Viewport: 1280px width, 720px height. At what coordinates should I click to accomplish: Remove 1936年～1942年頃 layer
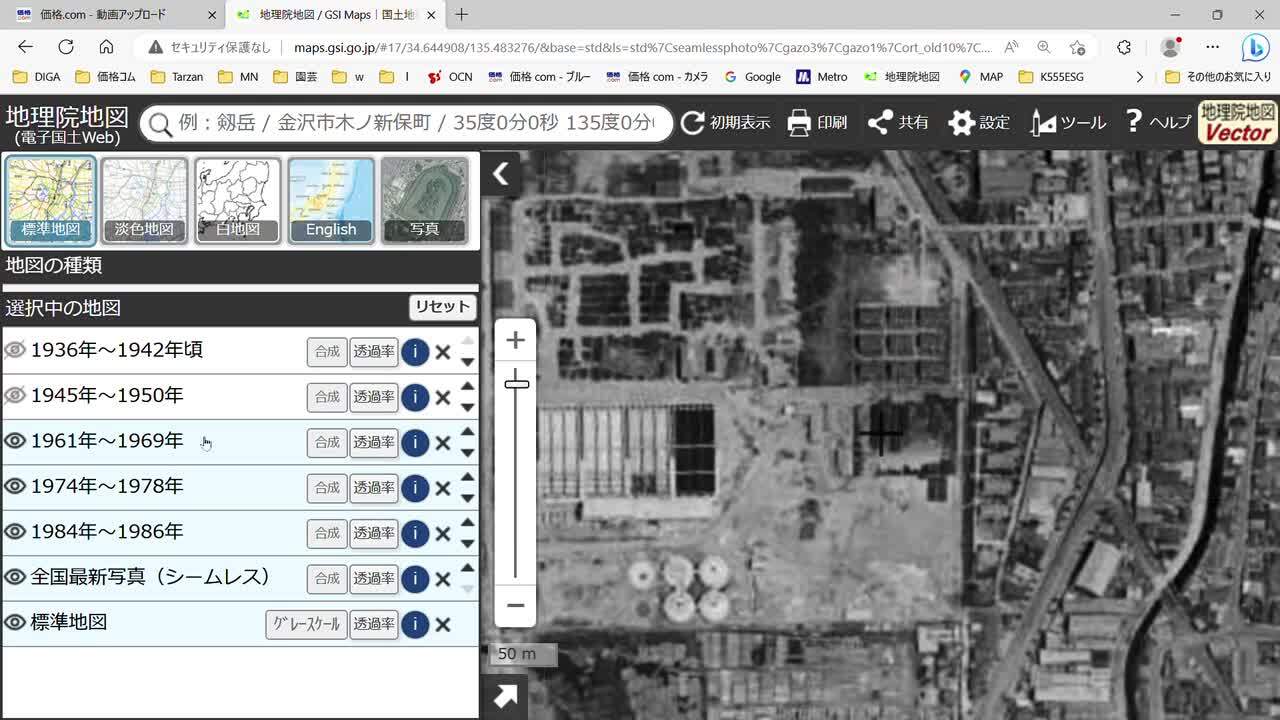(443, 352)
